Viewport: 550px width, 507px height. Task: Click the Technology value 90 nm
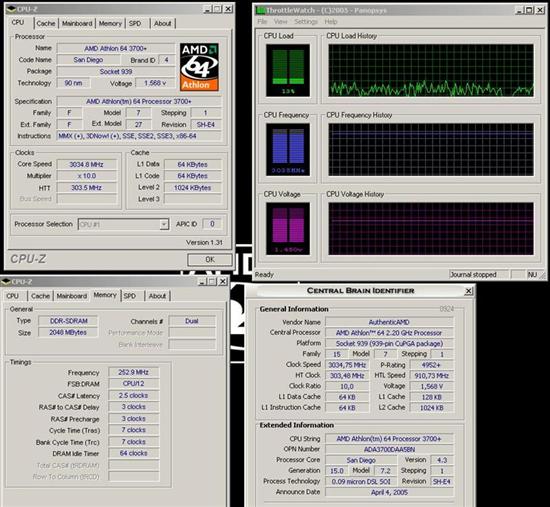point(73,83)
